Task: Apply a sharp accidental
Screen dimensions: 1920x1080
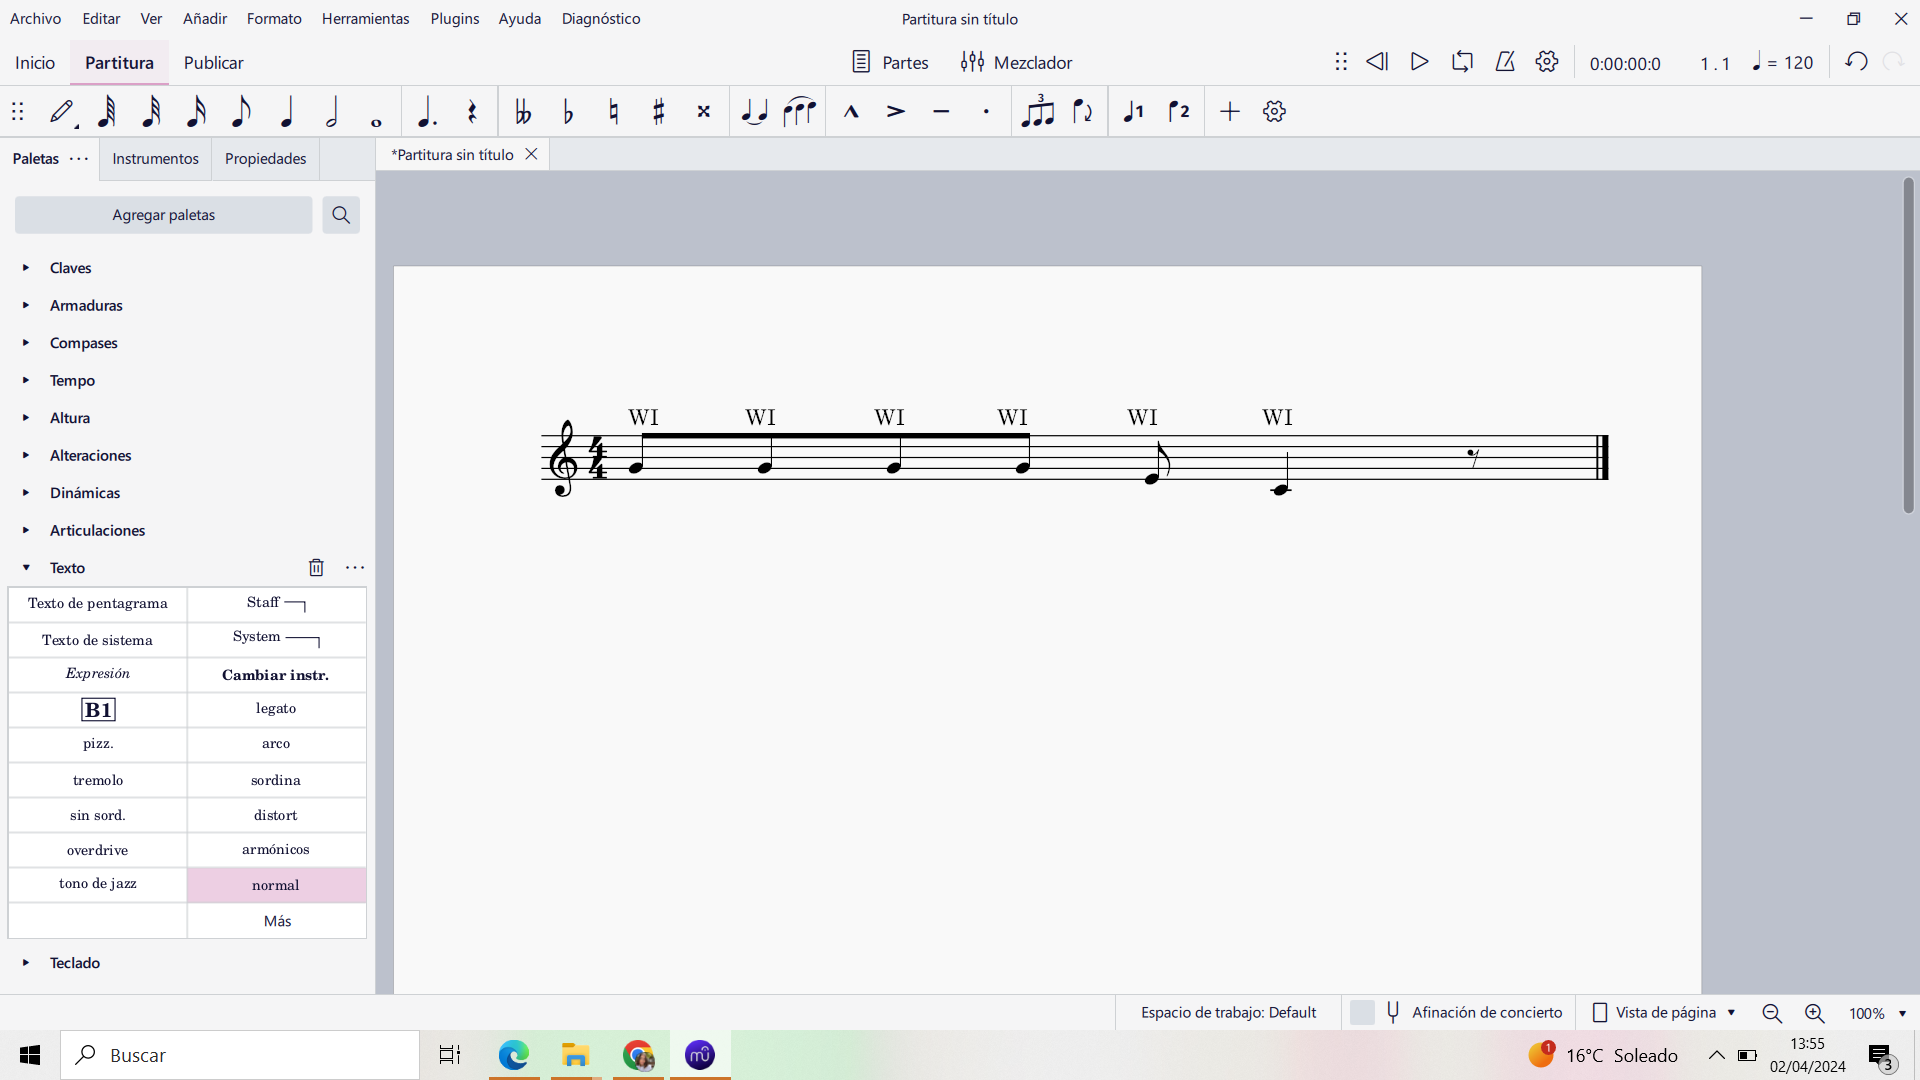Action: pos(658,111)
